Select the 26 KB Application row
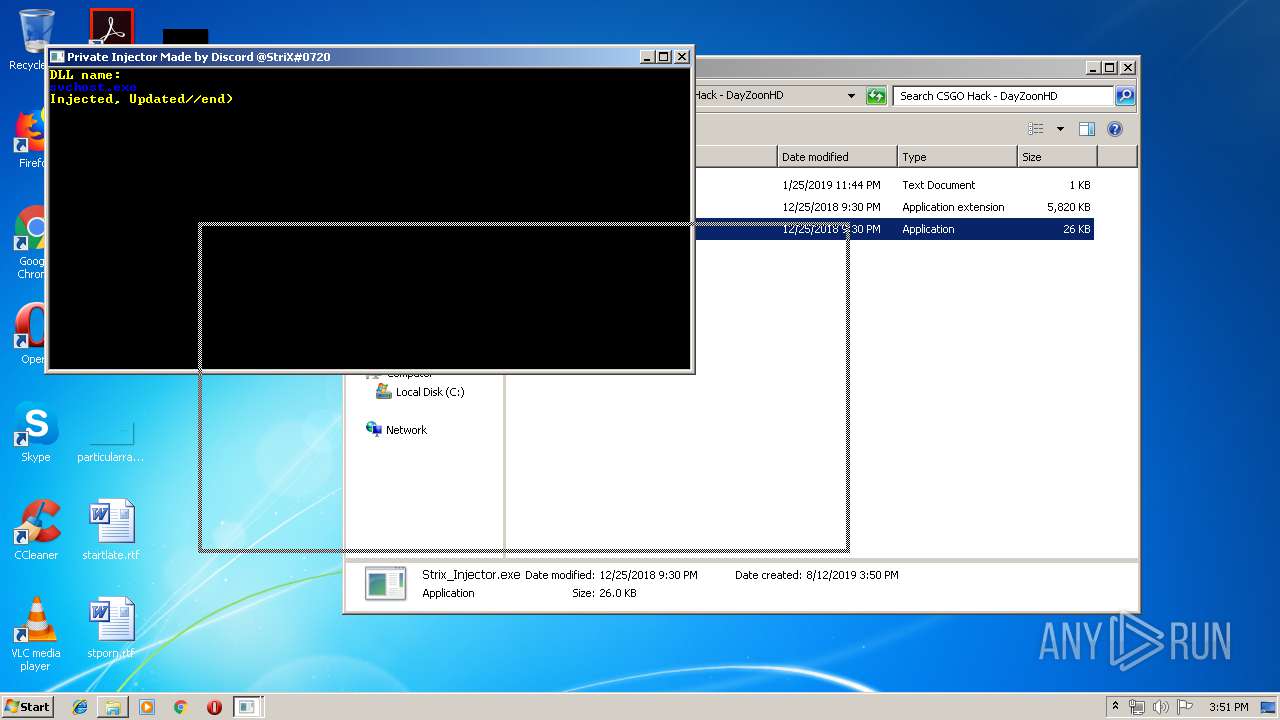1280x720 pixels. click(x=894, y=229)
